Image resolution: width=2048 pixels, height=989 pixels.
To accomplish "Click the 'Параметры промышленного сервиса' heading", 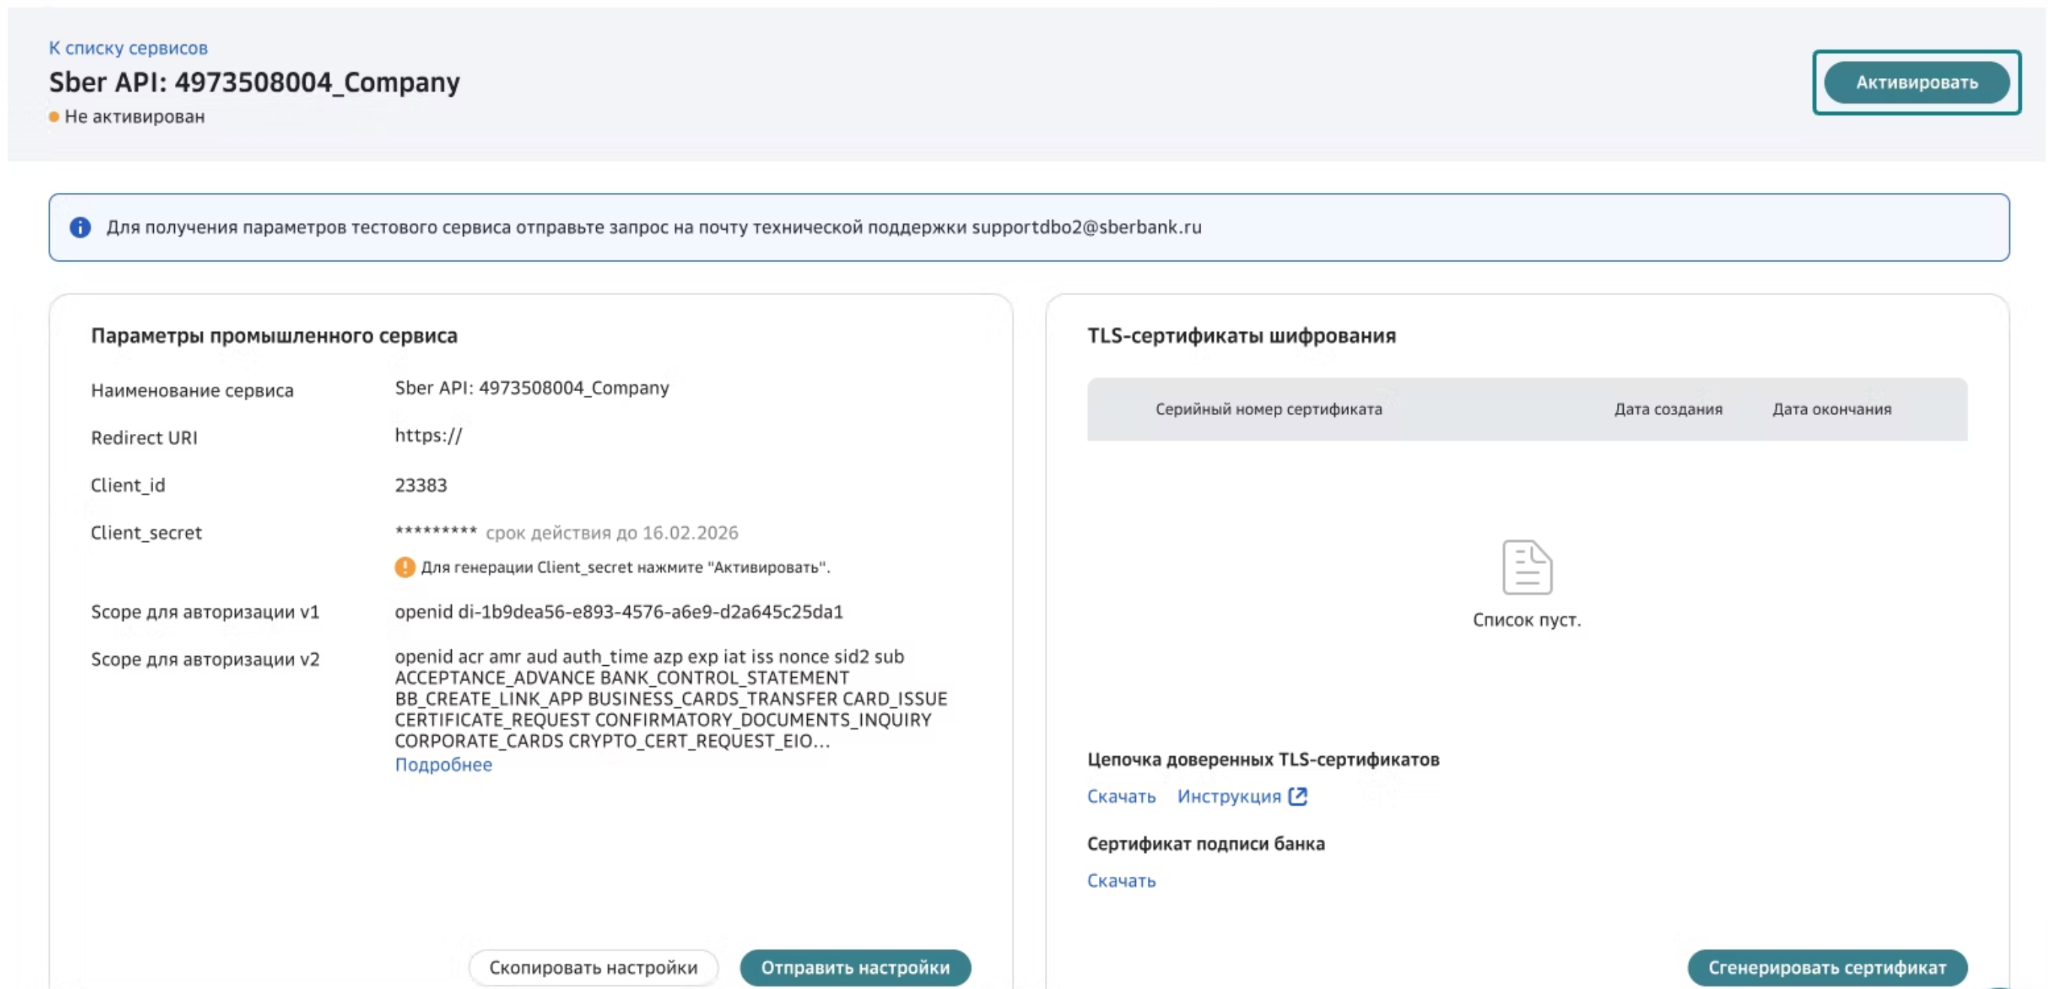I will pos(274,336).
